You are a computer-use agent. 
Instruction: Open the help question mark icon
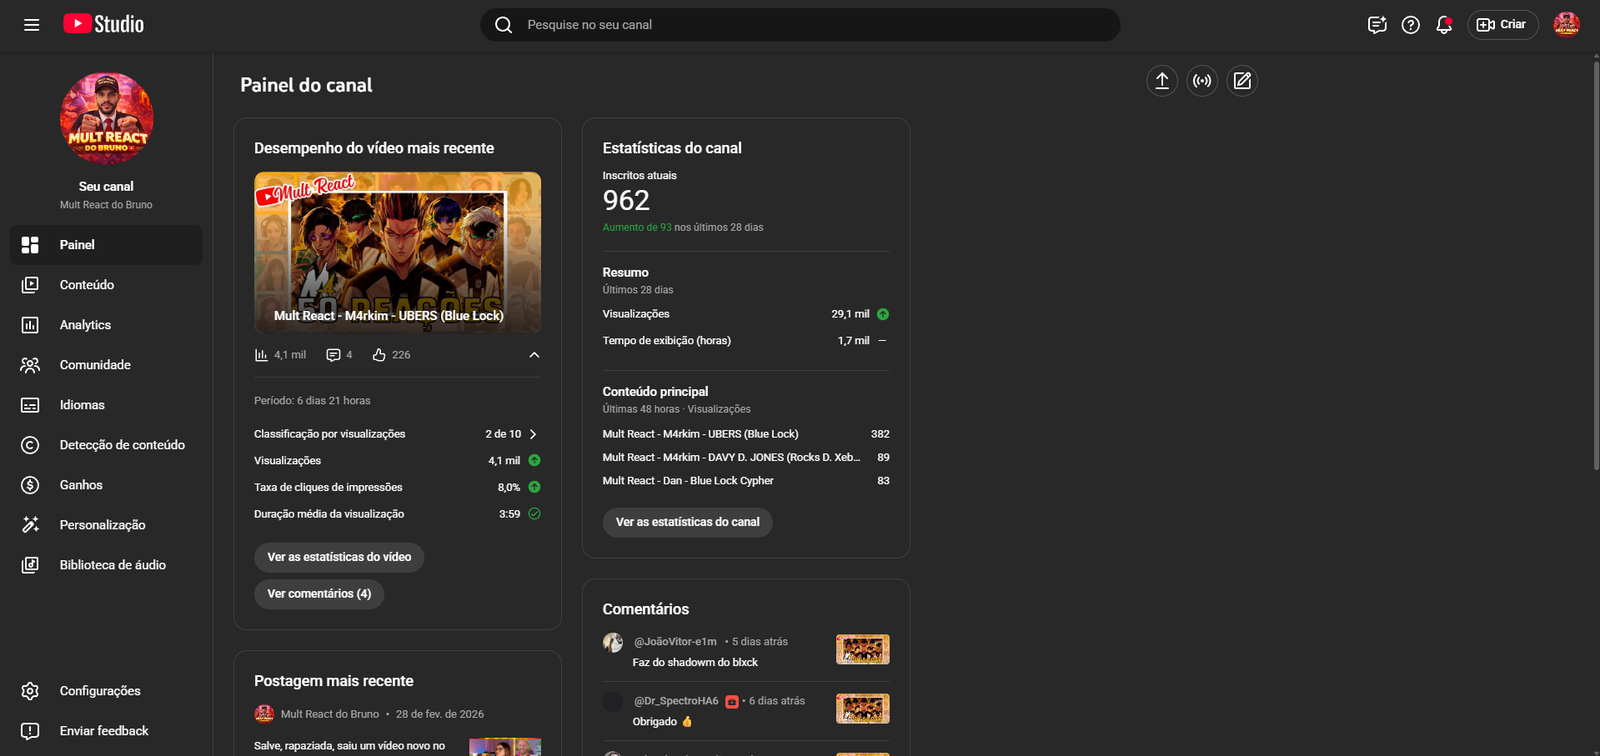pyautogui.click(x=1410, y=25)
